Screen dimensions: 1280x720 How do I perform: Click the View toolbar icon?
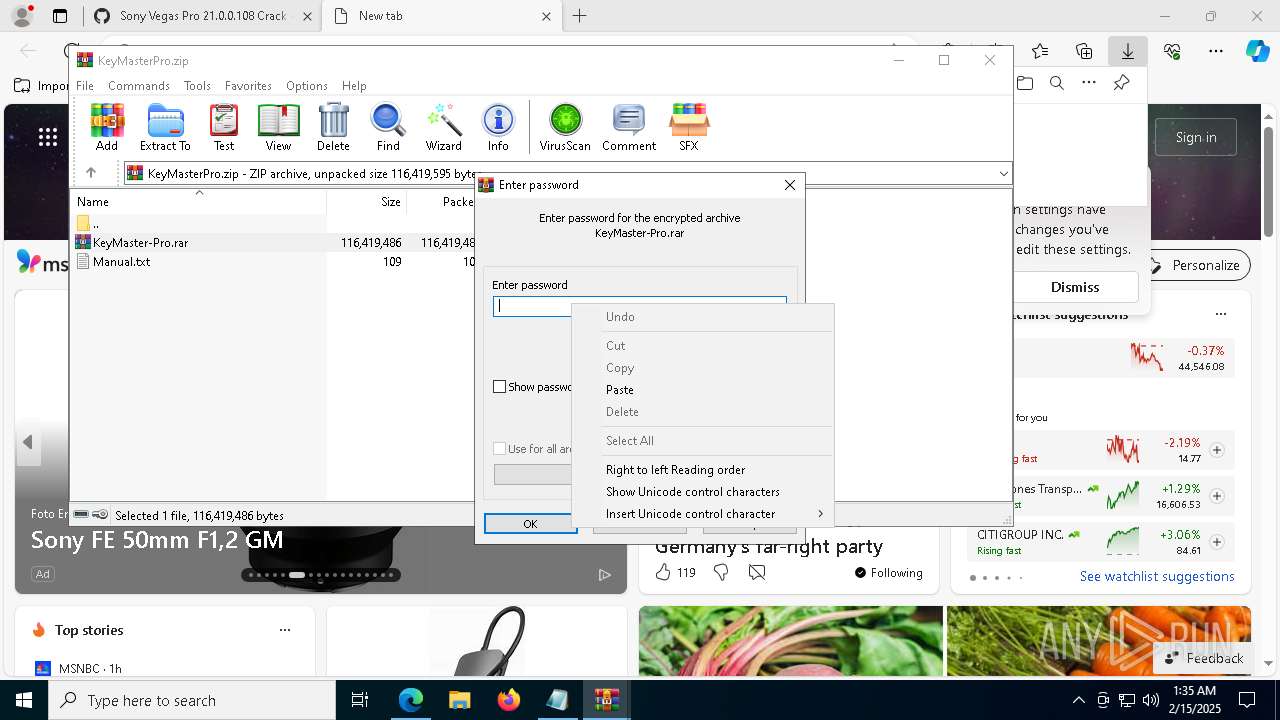click(278, 127)
